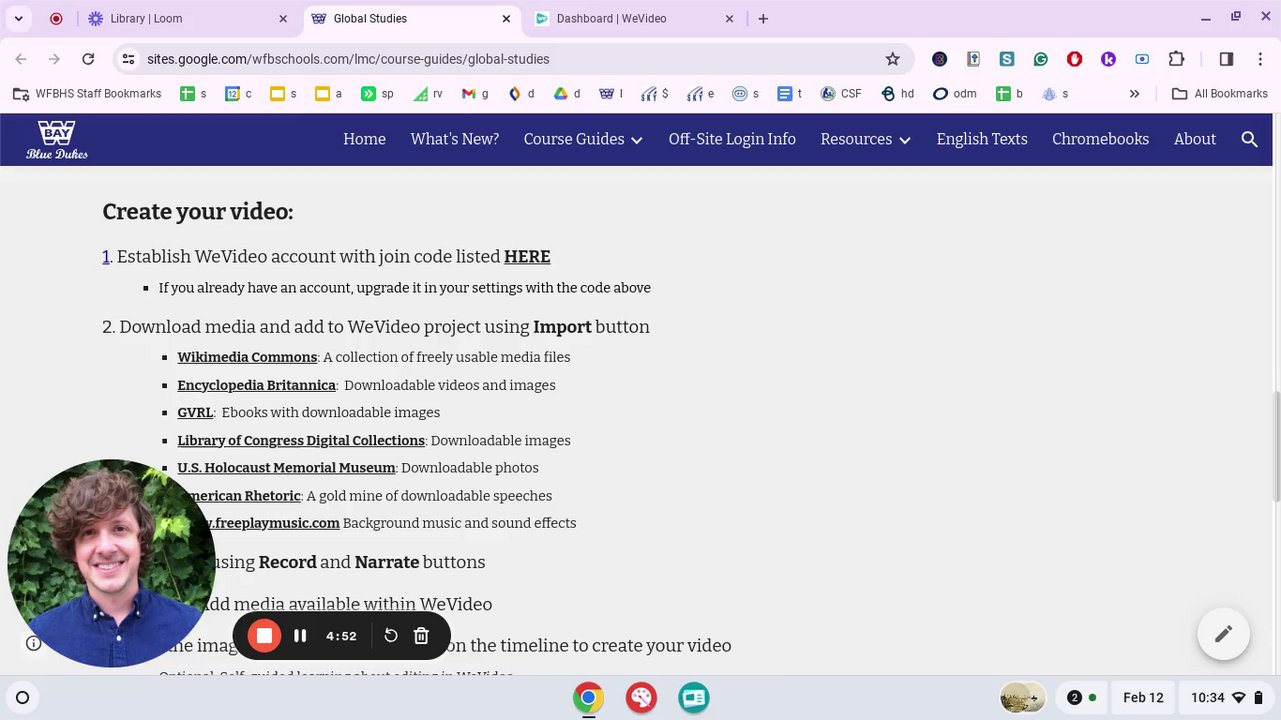Bookmark this page with the star

coord(893,59)
